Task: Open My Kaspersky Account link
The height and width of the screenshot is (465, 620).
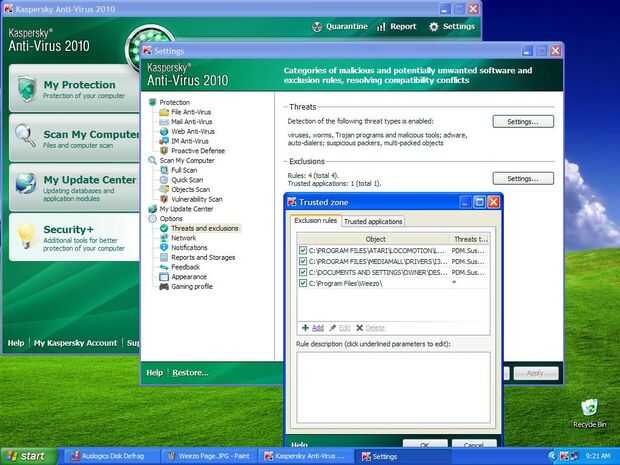Action: 75,343
